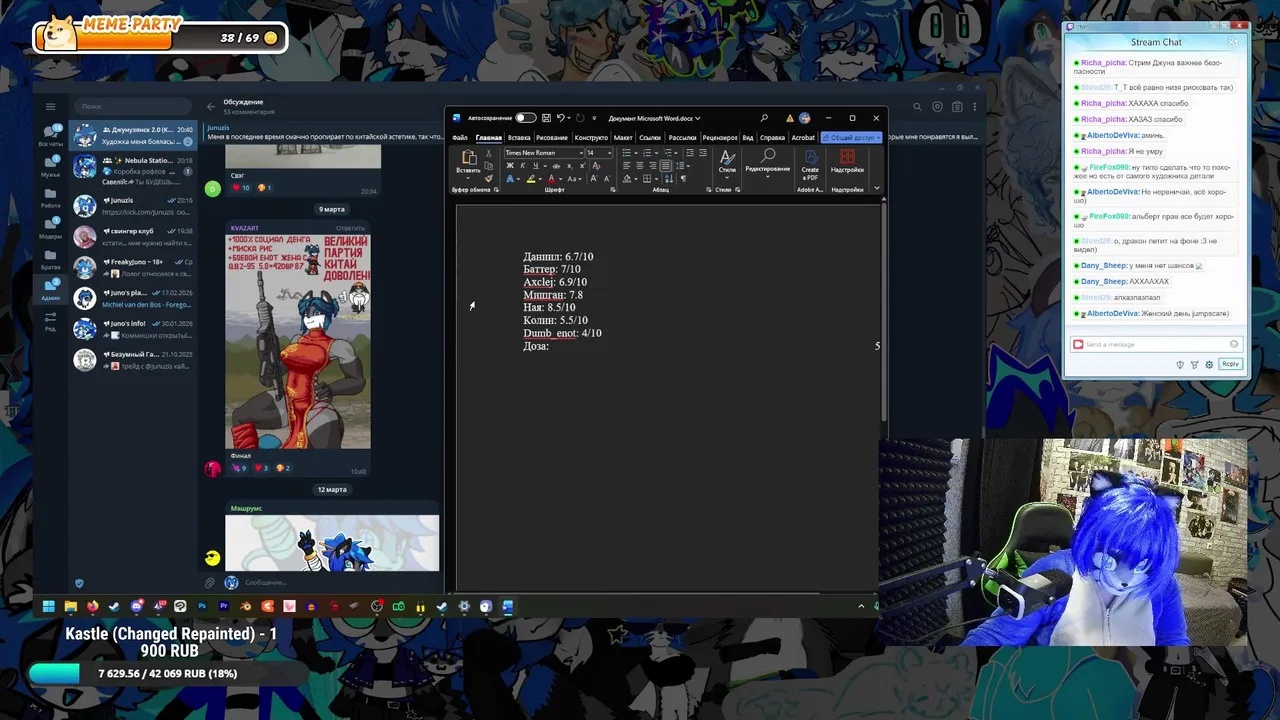The width and height of the screenshot is (1280, 720).
Task: Click the warning triangle icon in Word
Action: click(790, 118)
